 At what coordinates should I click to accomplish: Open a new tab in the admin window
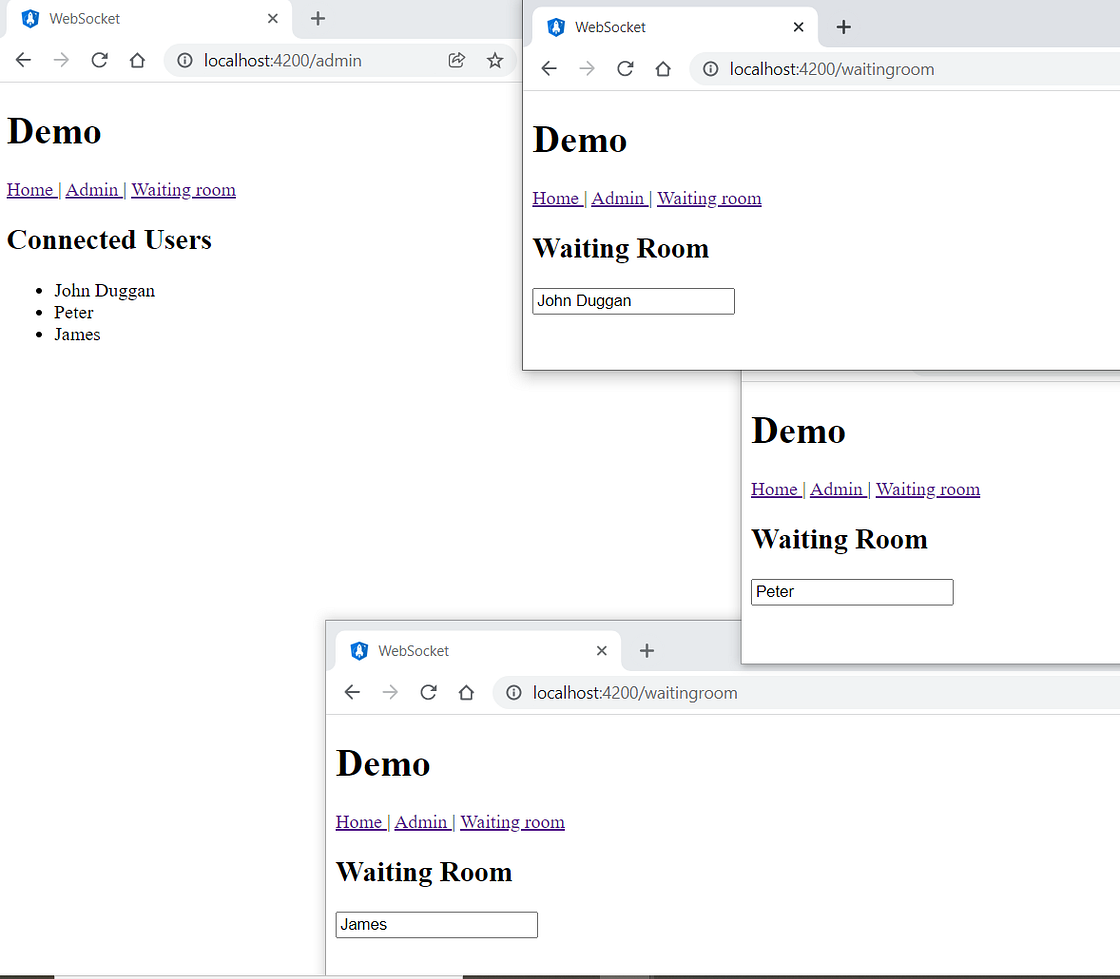pyautogui.click(x=318, y=18)
